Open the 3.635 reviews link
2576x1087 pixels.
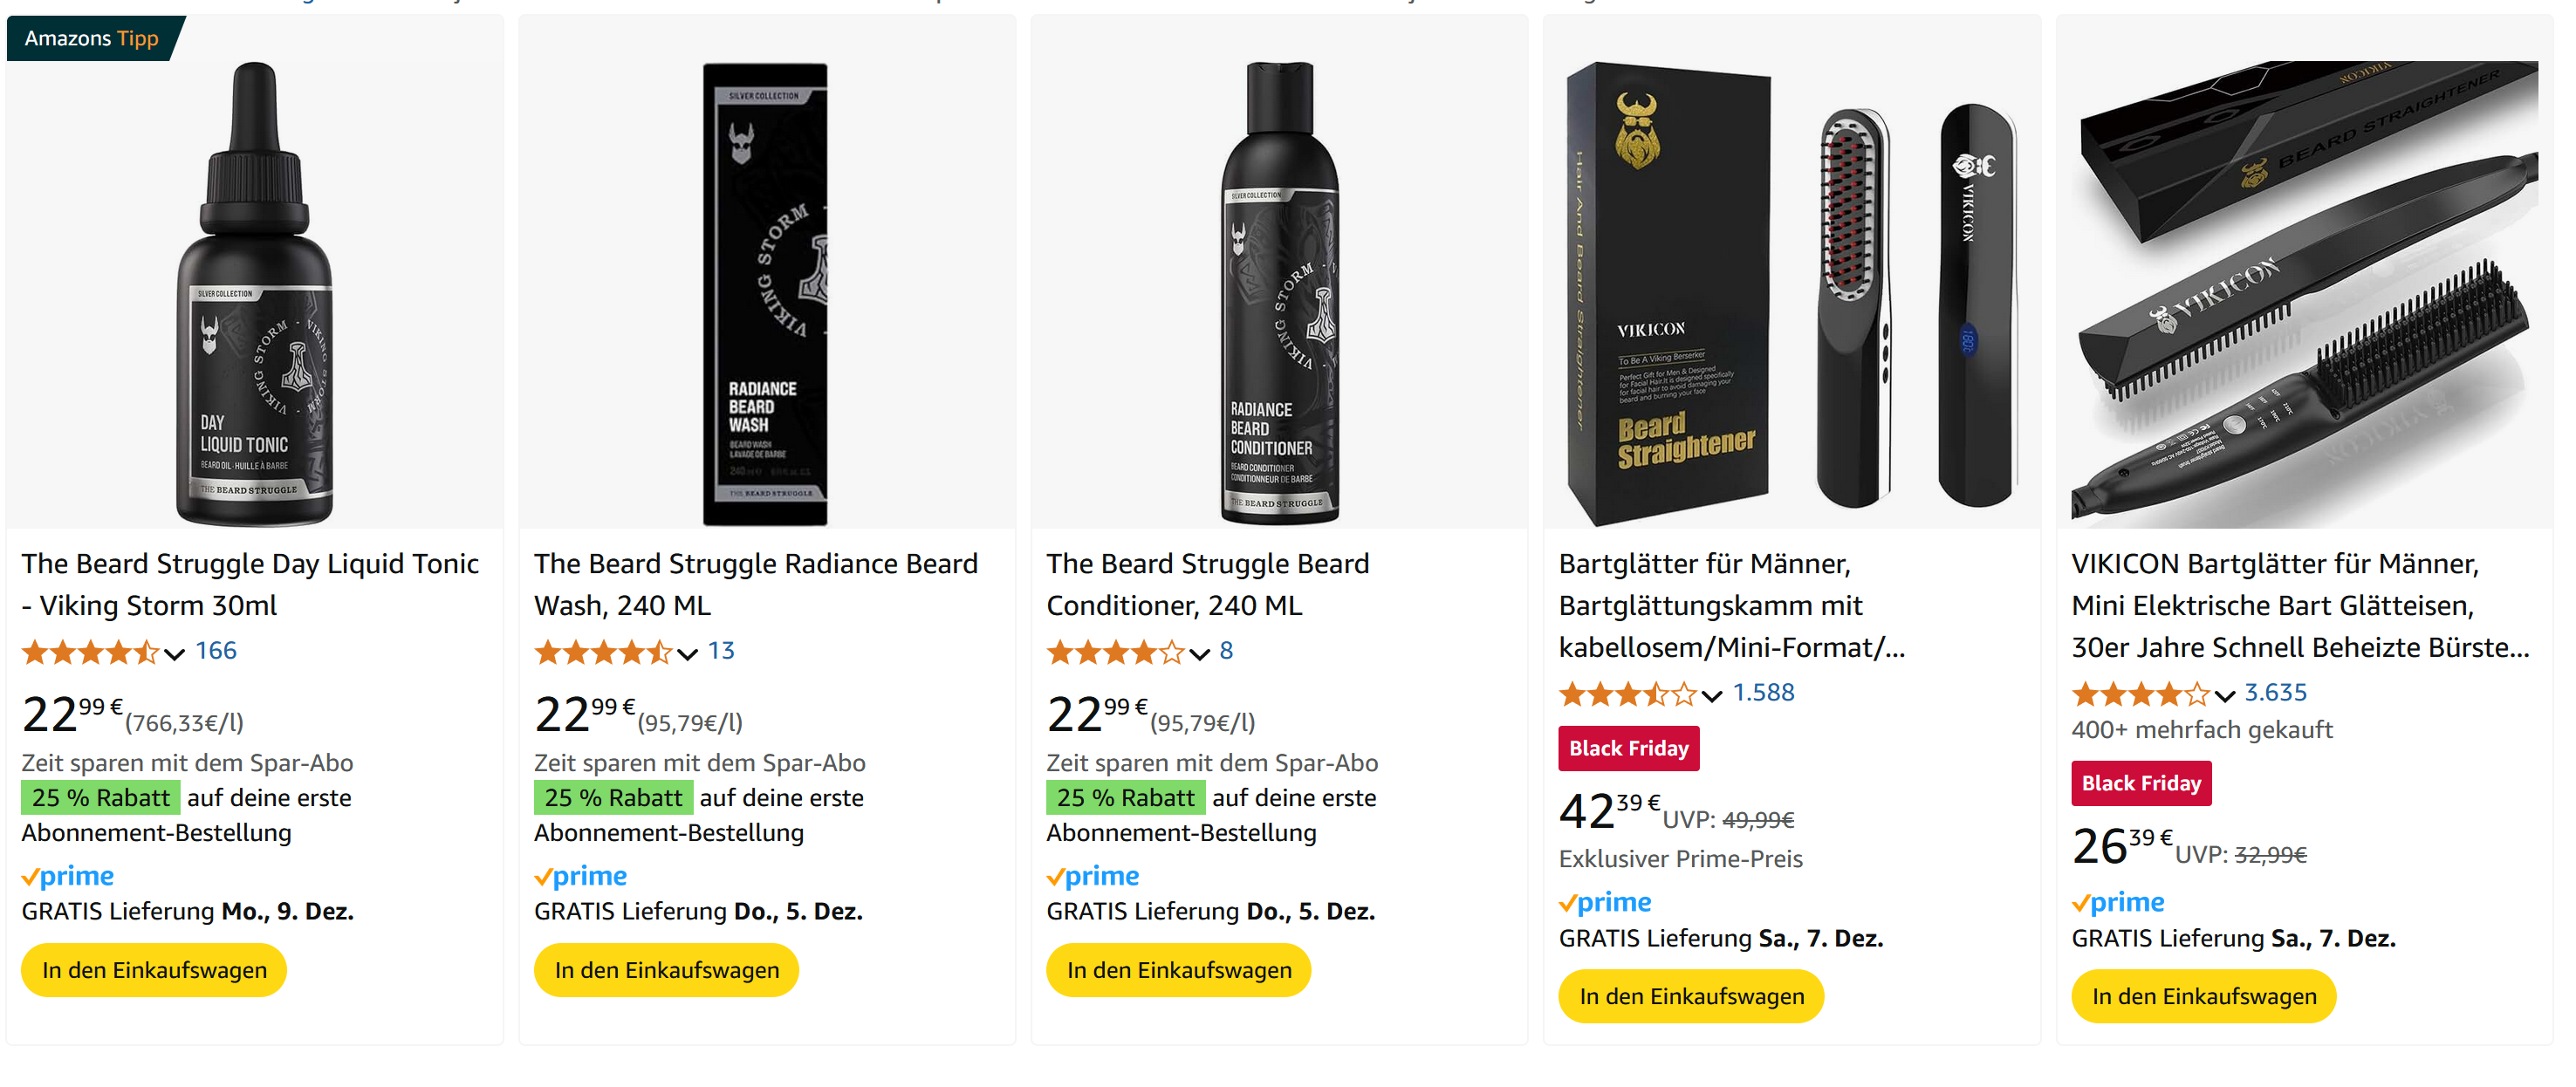tap(2275, 692)
